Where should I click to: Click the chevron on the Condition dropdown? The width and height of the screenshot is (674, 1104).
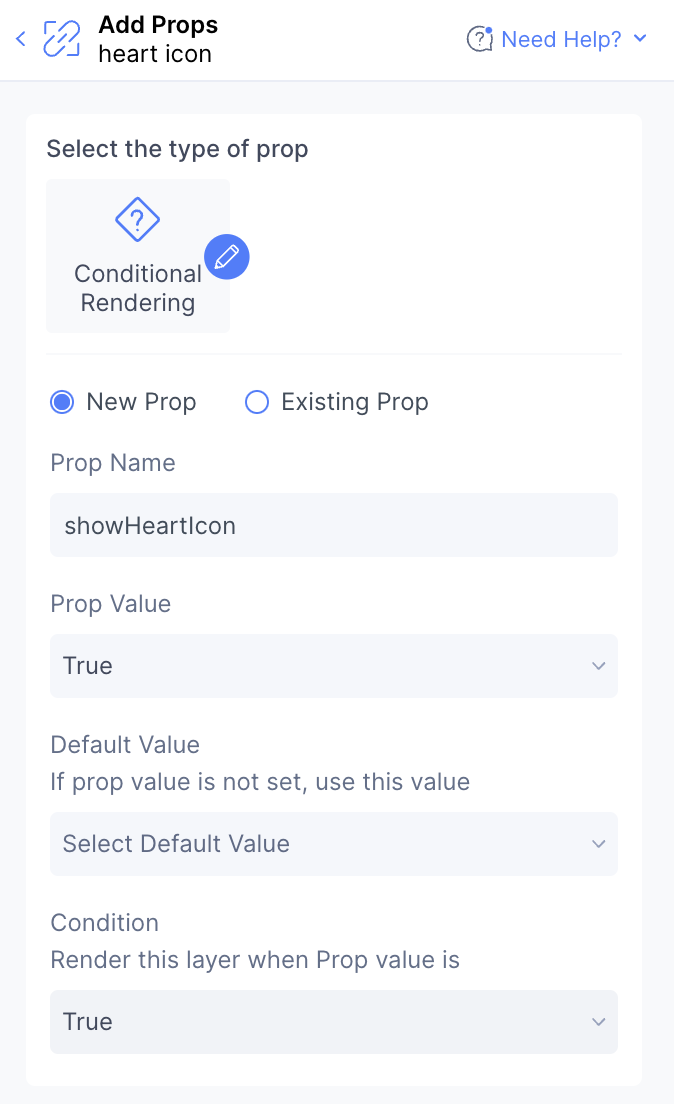pos(598,1022)
